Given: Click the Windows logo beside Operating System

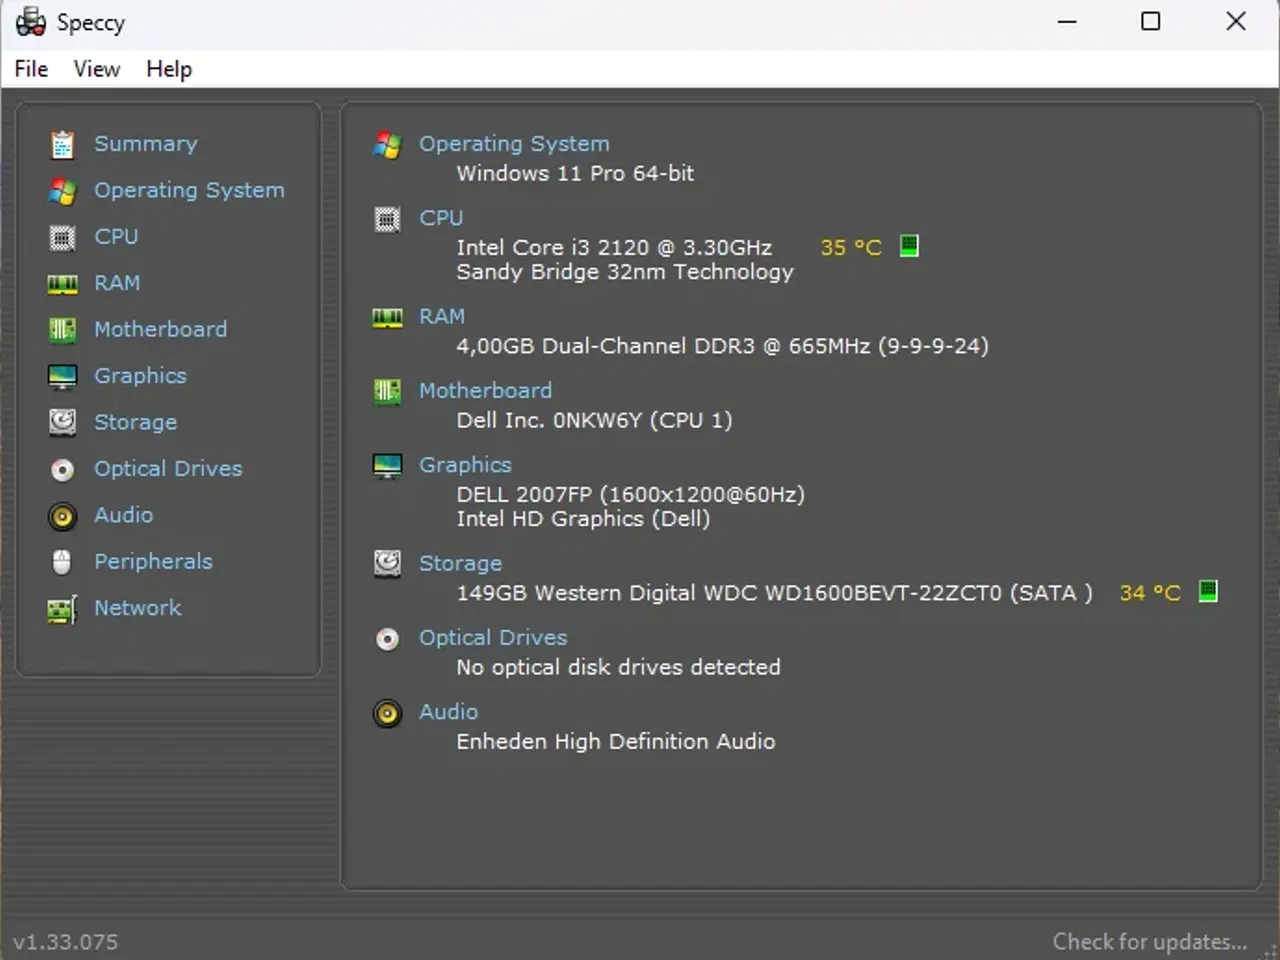Looking at the screenshot, I should click(387, 145).
